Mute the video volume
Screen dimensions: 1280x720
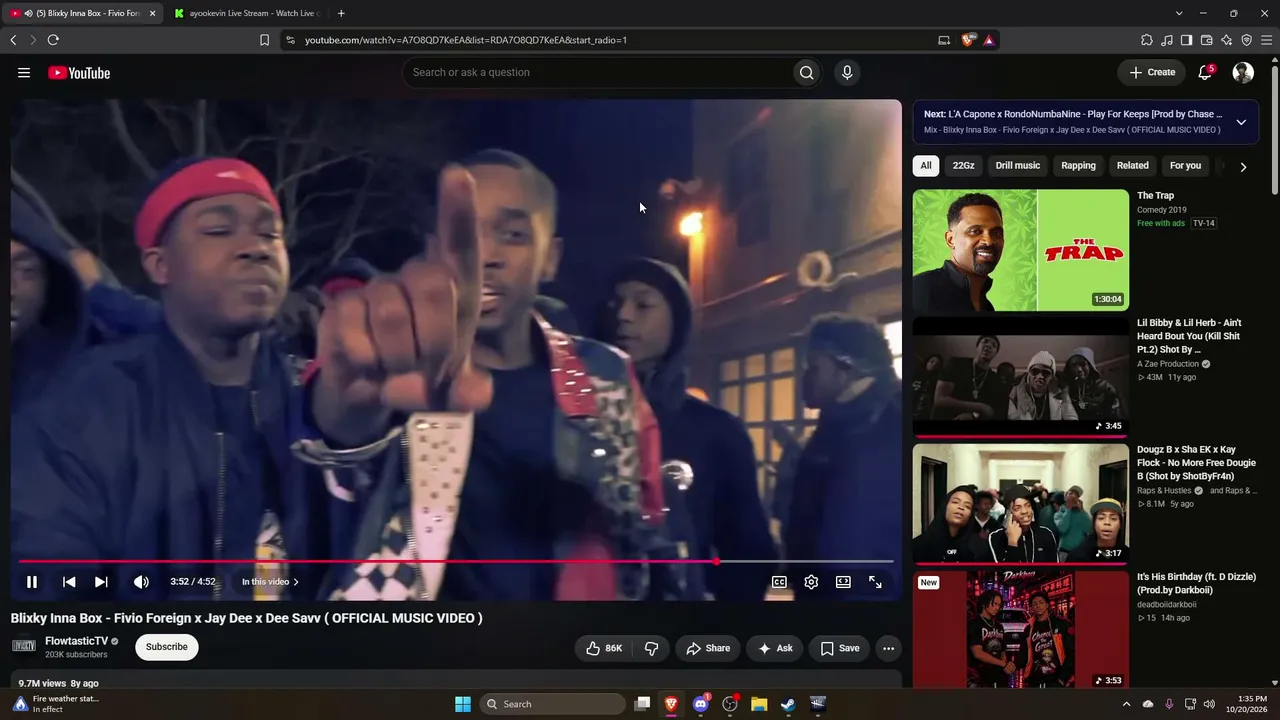(x=141, y=582)
